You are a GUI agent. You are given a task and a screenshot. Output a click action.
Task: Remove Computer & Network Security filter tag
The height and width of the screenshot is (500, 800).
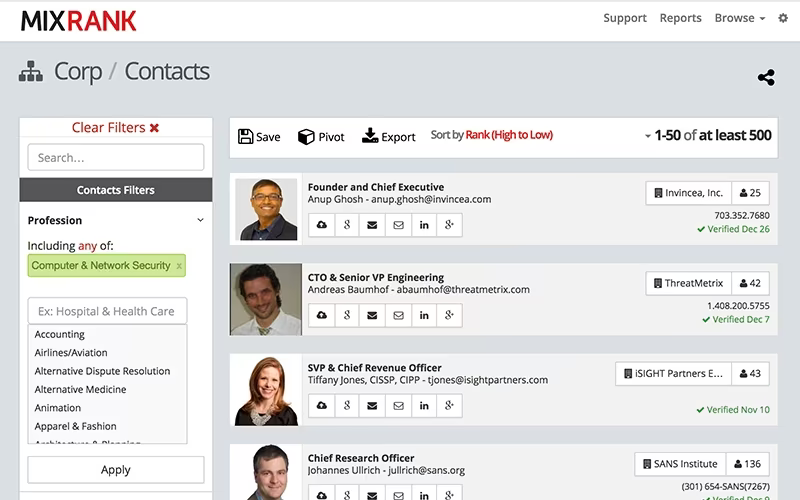[179, 266]
